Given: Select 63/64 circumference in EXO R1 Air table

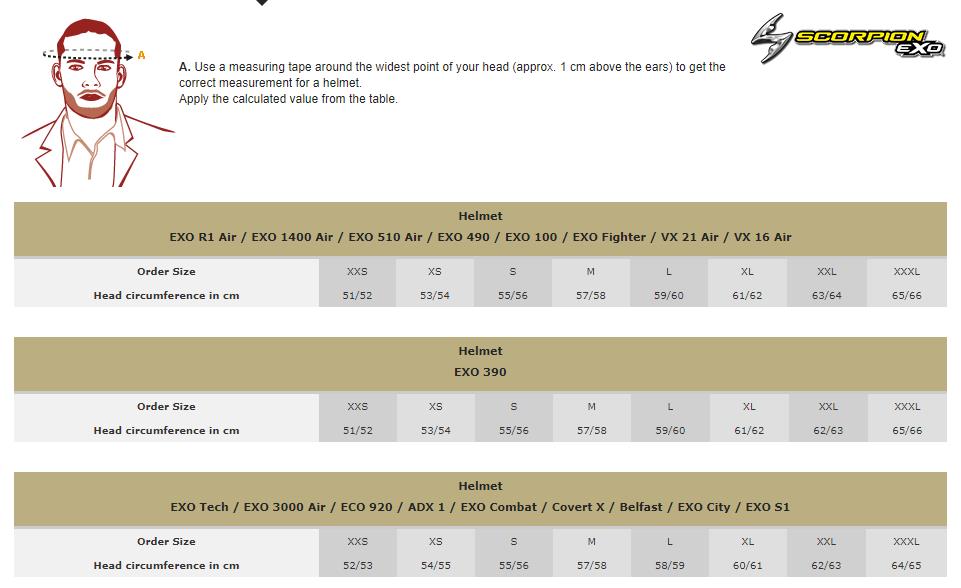Looking at the screenshot, I should coord(827,296).
